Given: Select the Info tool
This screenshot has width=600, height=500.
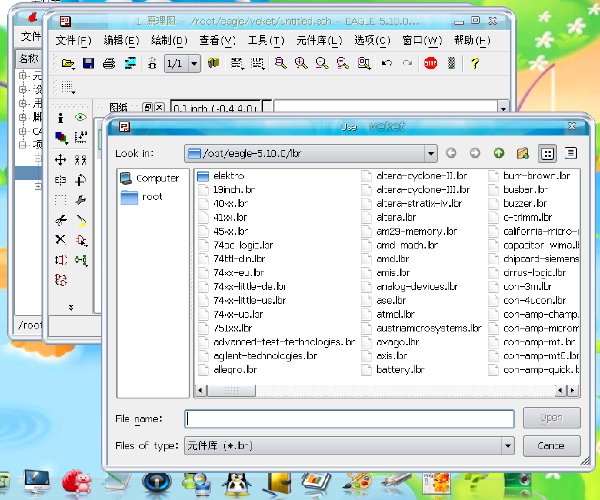Looking at the screenshot, I should [x=60, y=118].
